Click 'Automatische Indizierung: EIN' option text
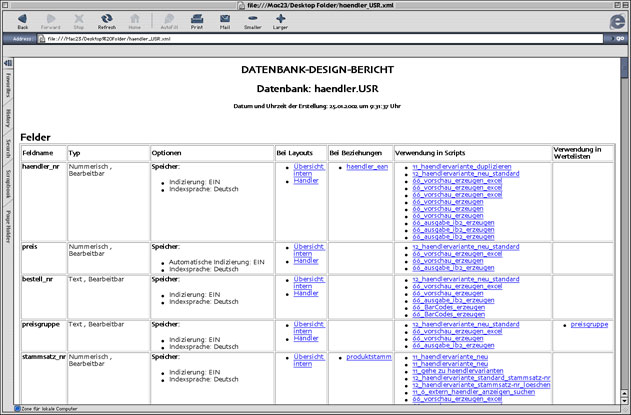Screen dimensions: 631x415 pyautogui.click(x=217, y=262)
